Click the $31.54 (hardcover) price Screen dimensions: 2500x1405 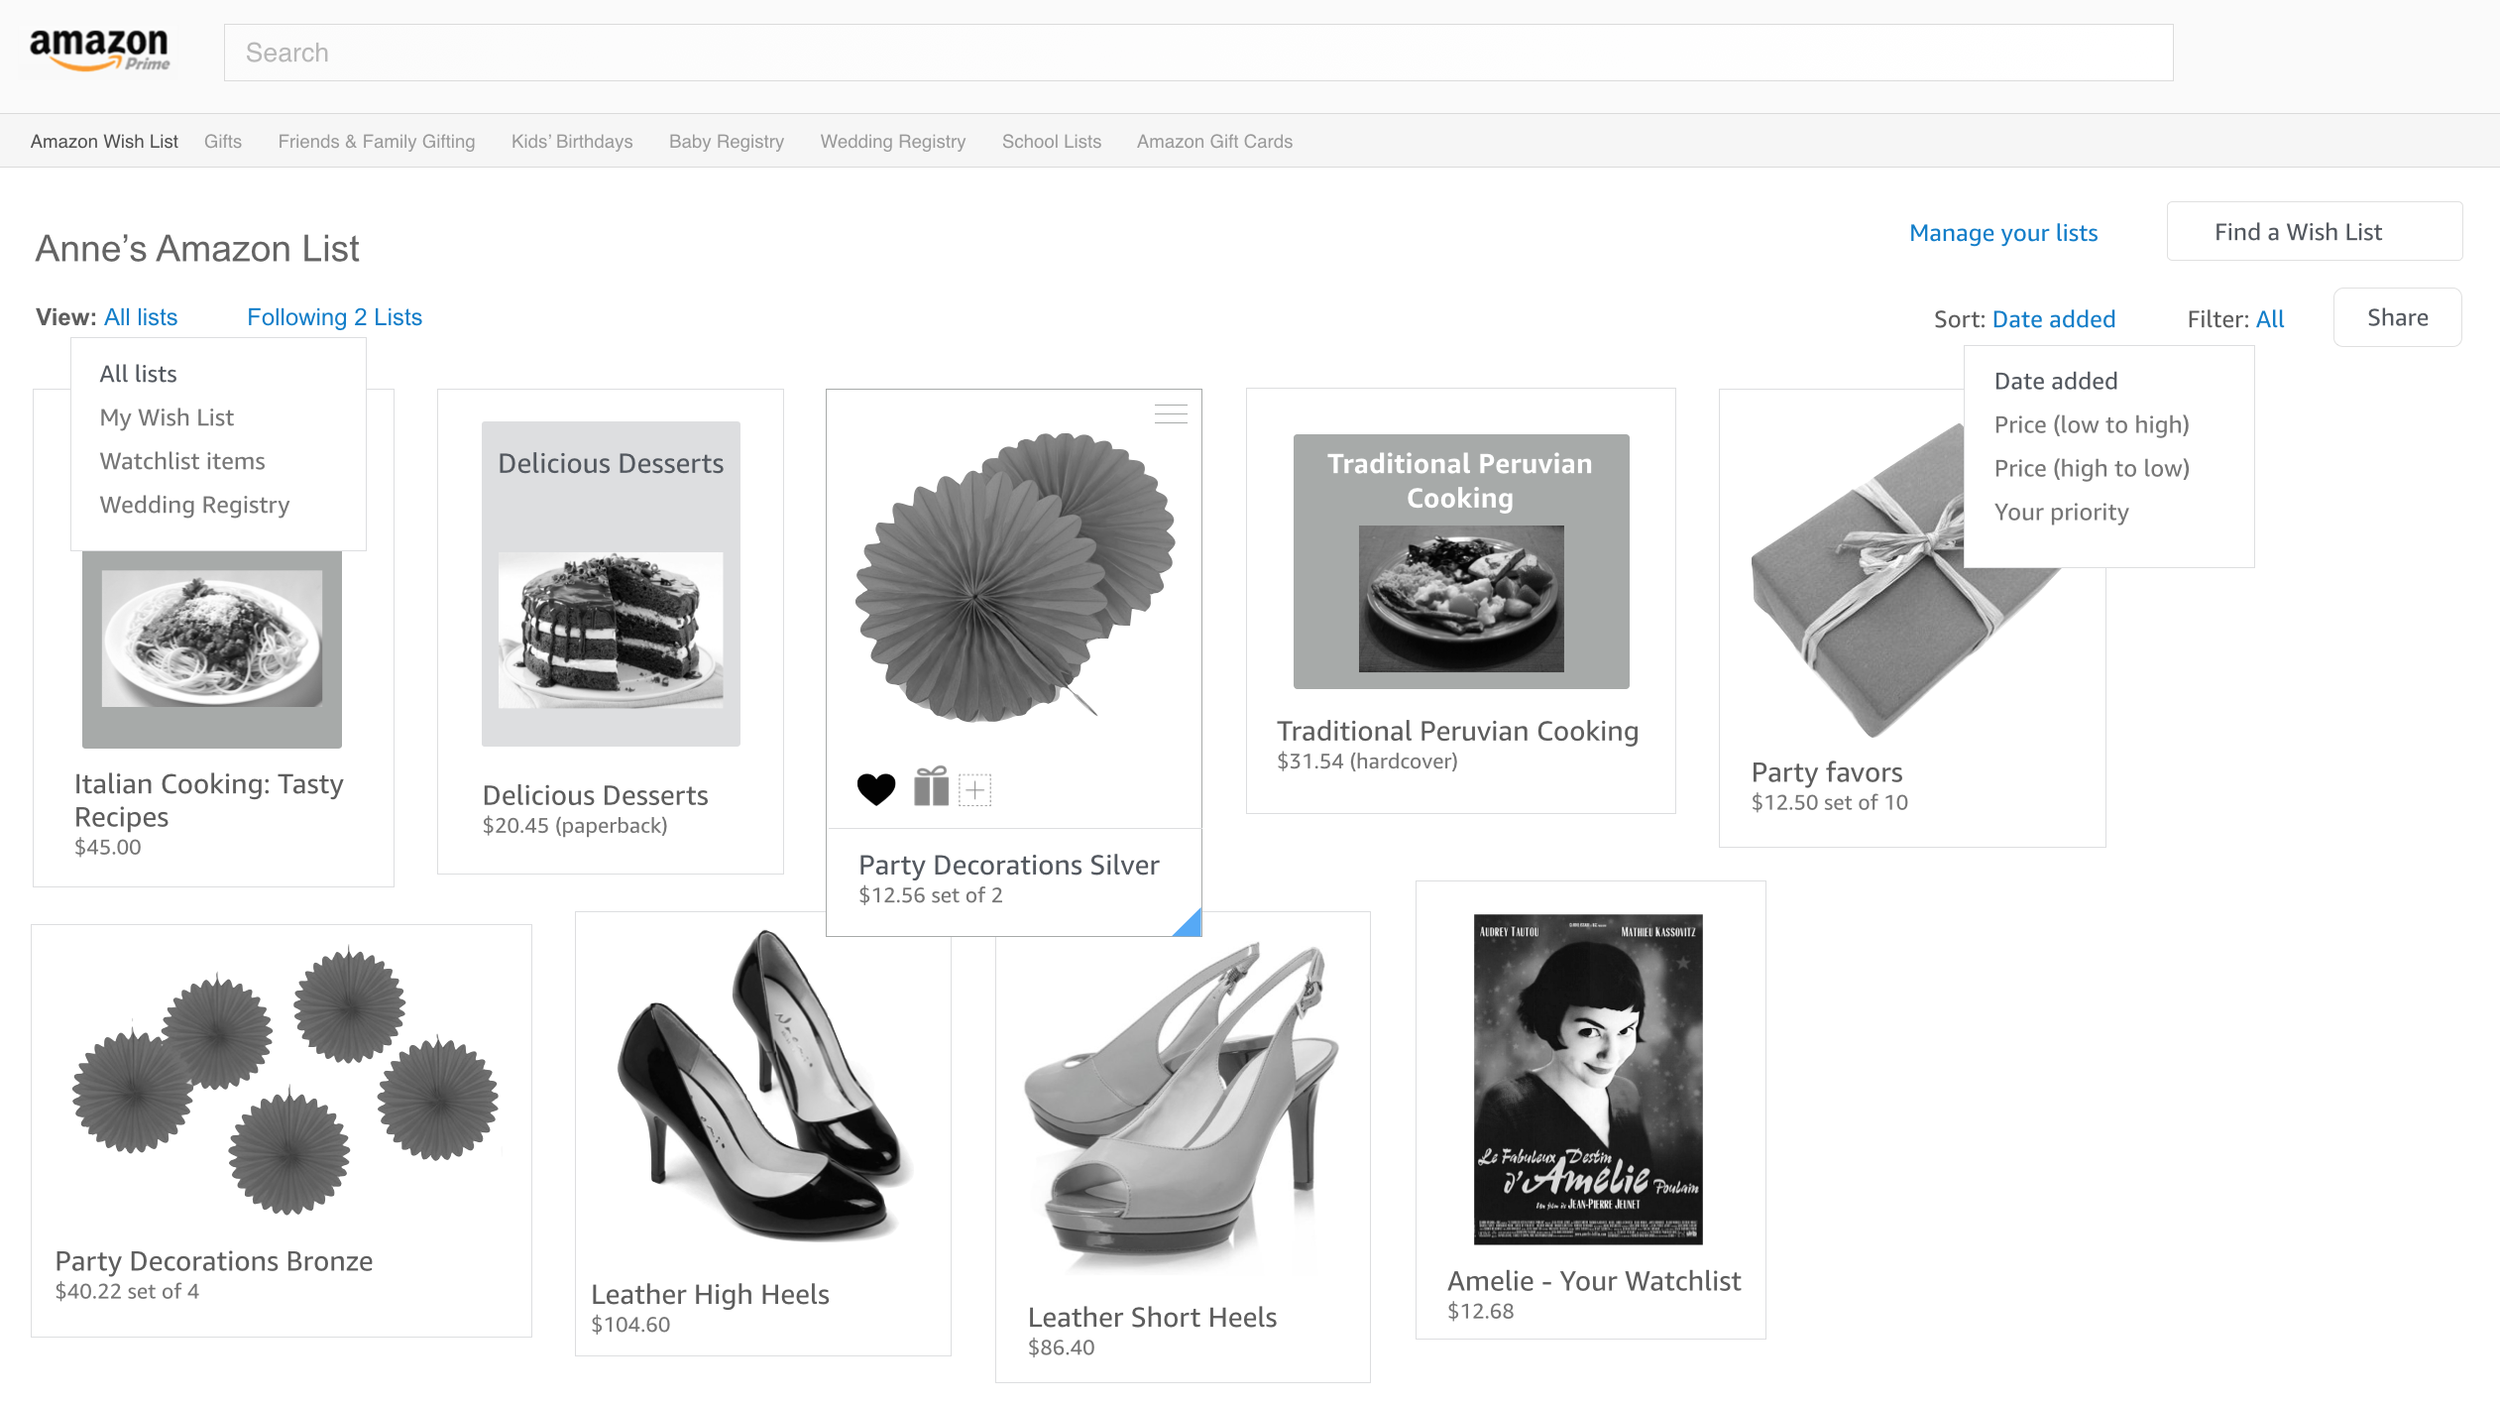pos(1367,762)
